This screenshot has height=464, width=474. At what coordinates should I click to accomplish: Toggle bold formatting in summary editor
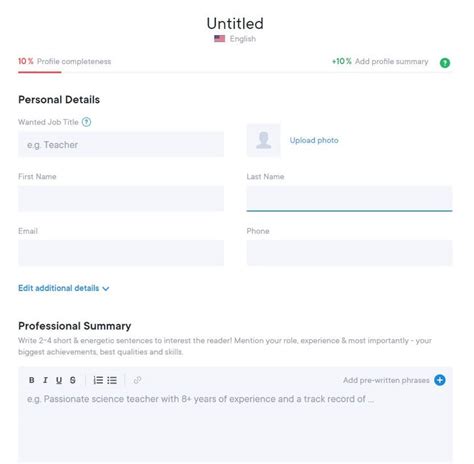(x=32, y=380)
